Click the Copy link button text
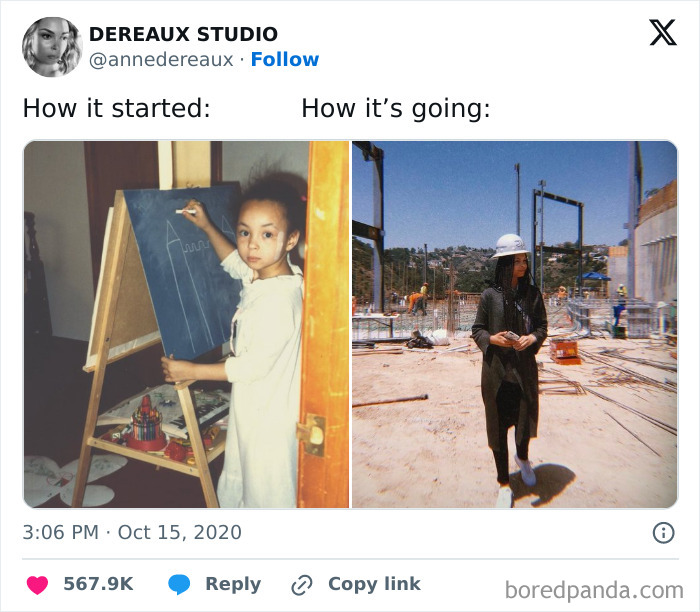Image resolution: width=700 pixels, height=612 pixels. pos(374,584)
